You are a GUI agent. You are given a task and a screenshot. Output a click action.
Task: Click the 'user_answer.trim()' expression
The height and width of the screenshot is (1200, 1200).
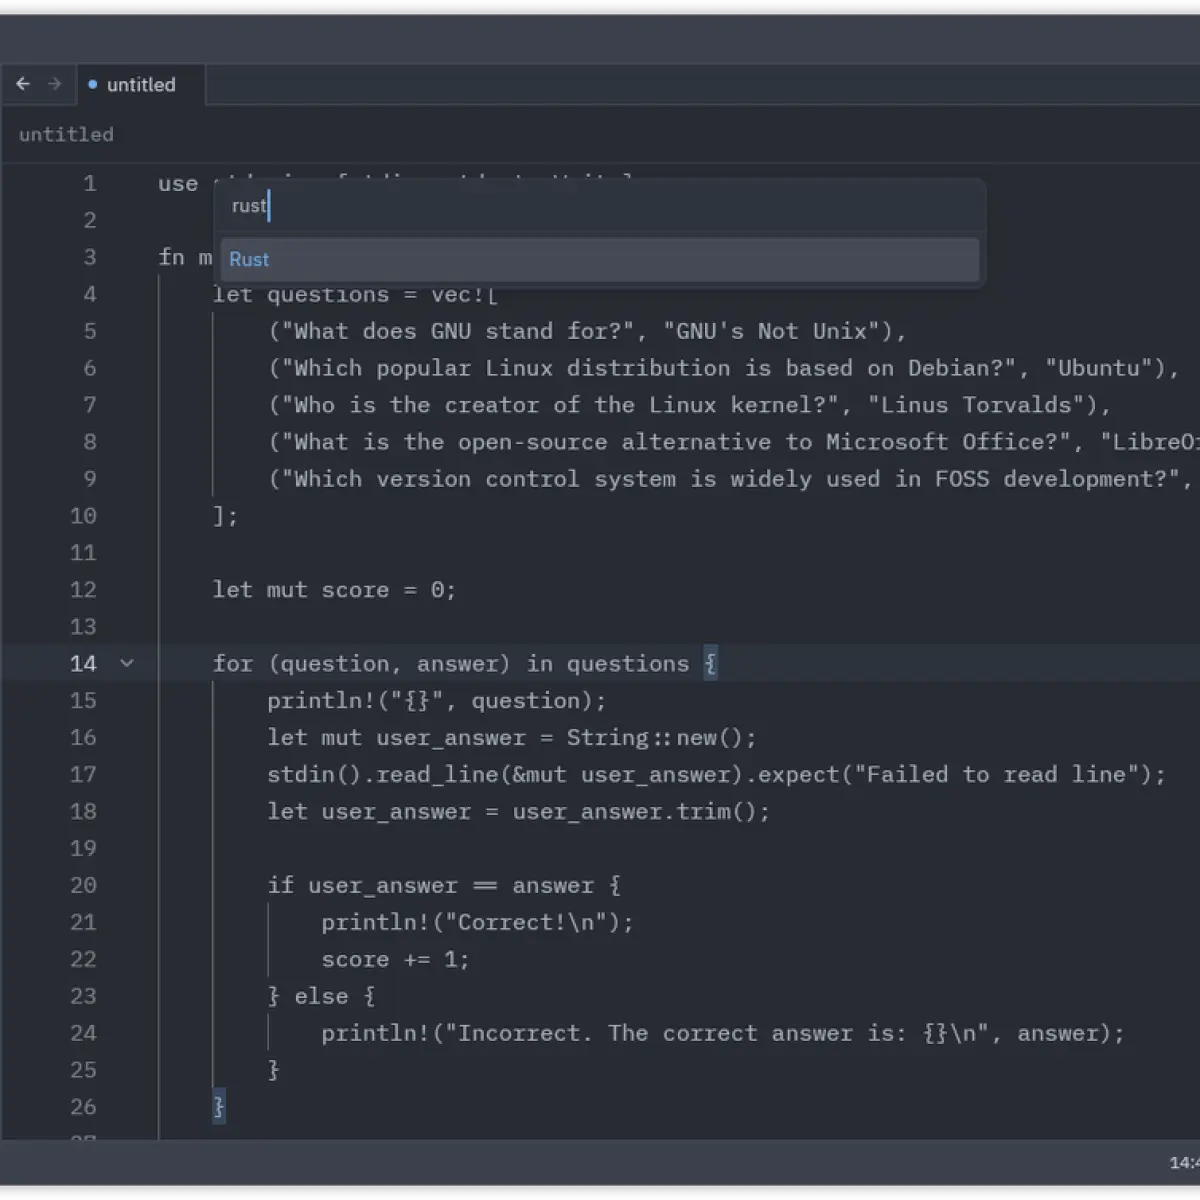634,811
